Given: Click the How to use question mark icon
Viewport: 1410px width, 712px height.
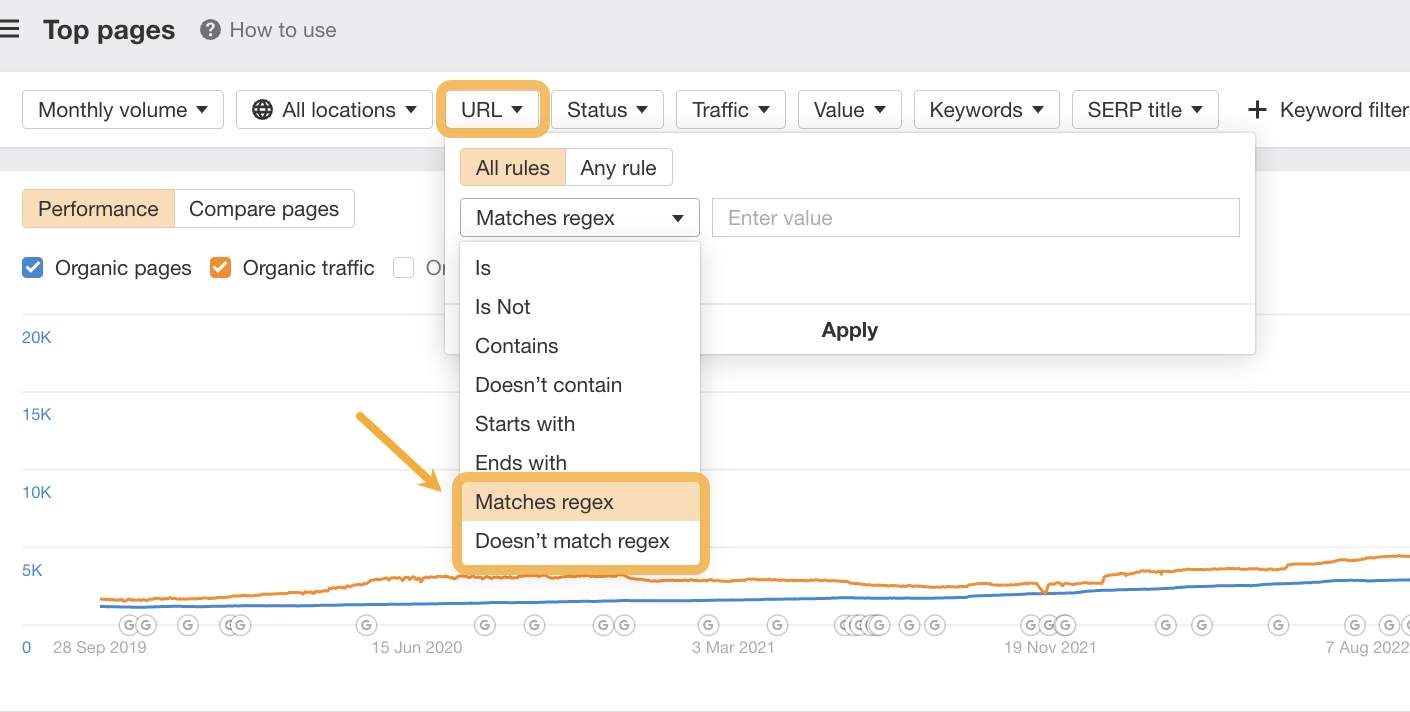Looking at the screenshot, I should pyautogui.click(x=210, y=30).
